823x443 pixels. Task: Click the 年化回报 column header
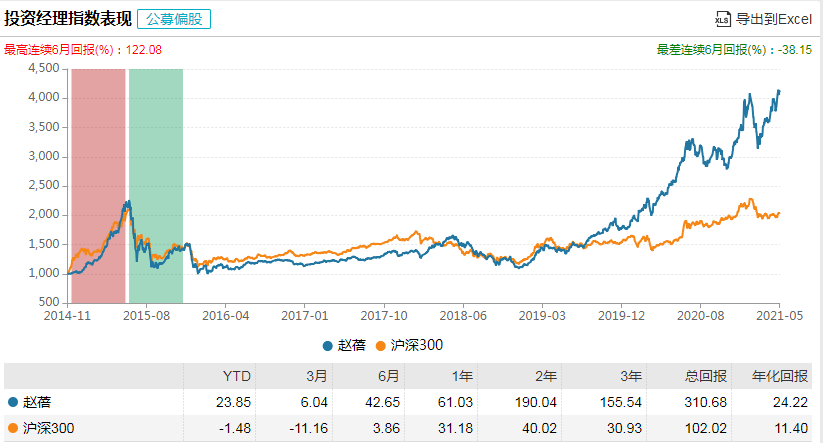point(779,377)
